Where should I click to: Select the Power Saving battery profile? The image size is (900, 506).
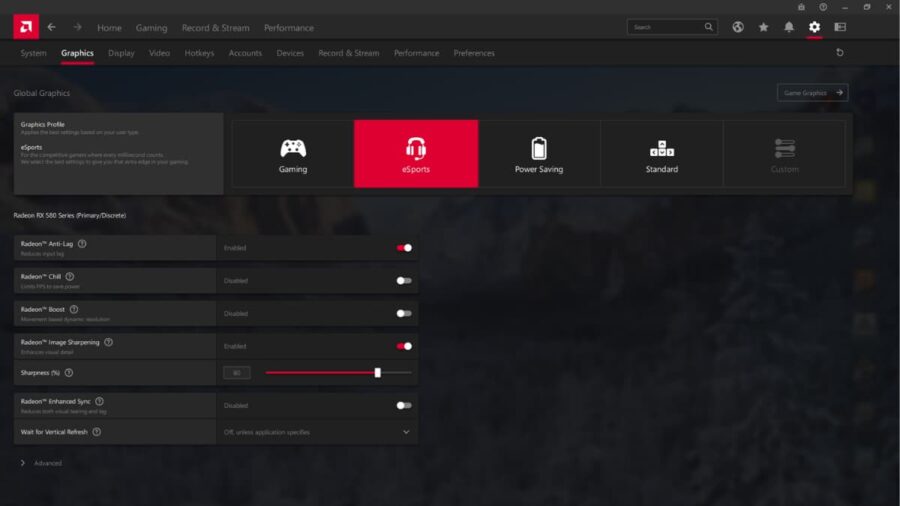pos(539,154)
